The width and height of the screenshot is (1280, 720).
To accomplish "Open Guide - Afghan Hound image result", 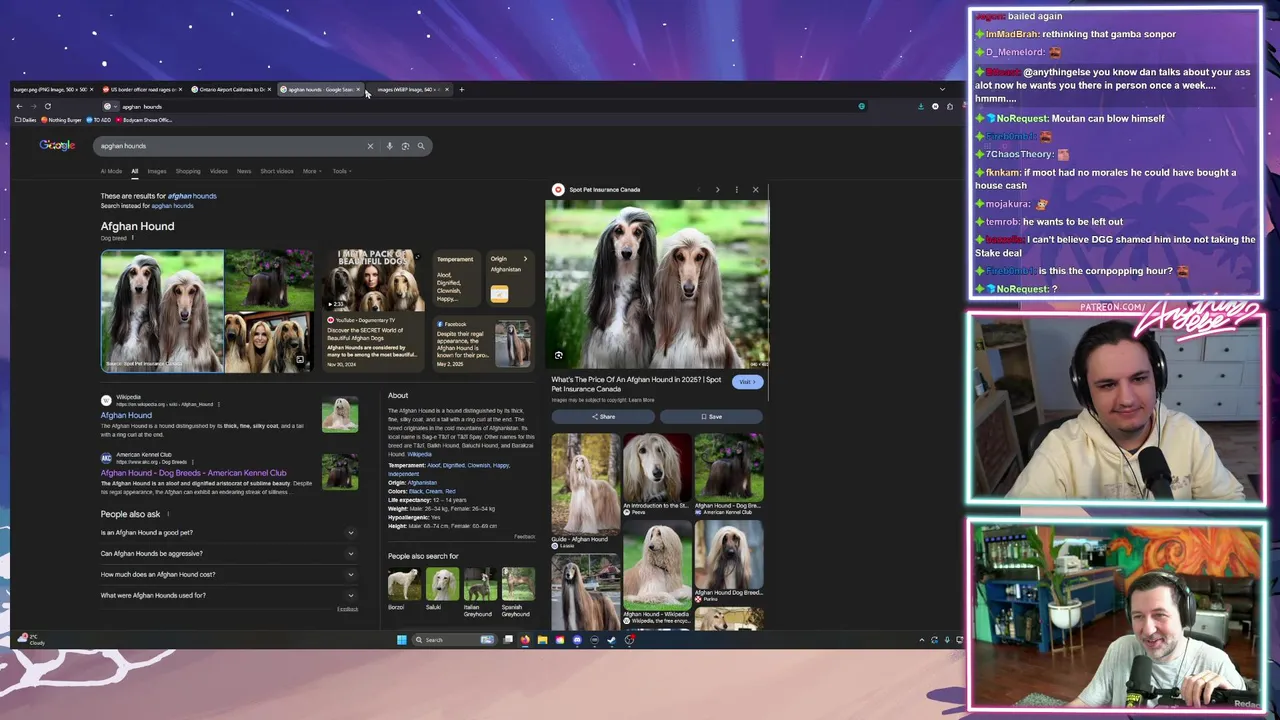I will (x=585, y=483).
